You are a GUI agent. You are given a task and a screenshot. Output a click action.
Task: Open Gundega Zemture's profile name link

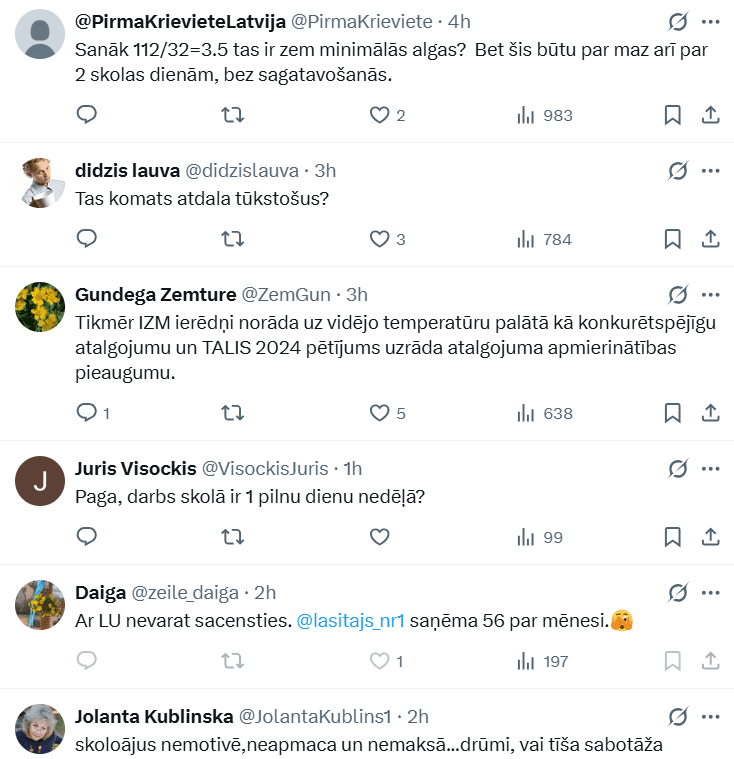(x=156, y=294)
